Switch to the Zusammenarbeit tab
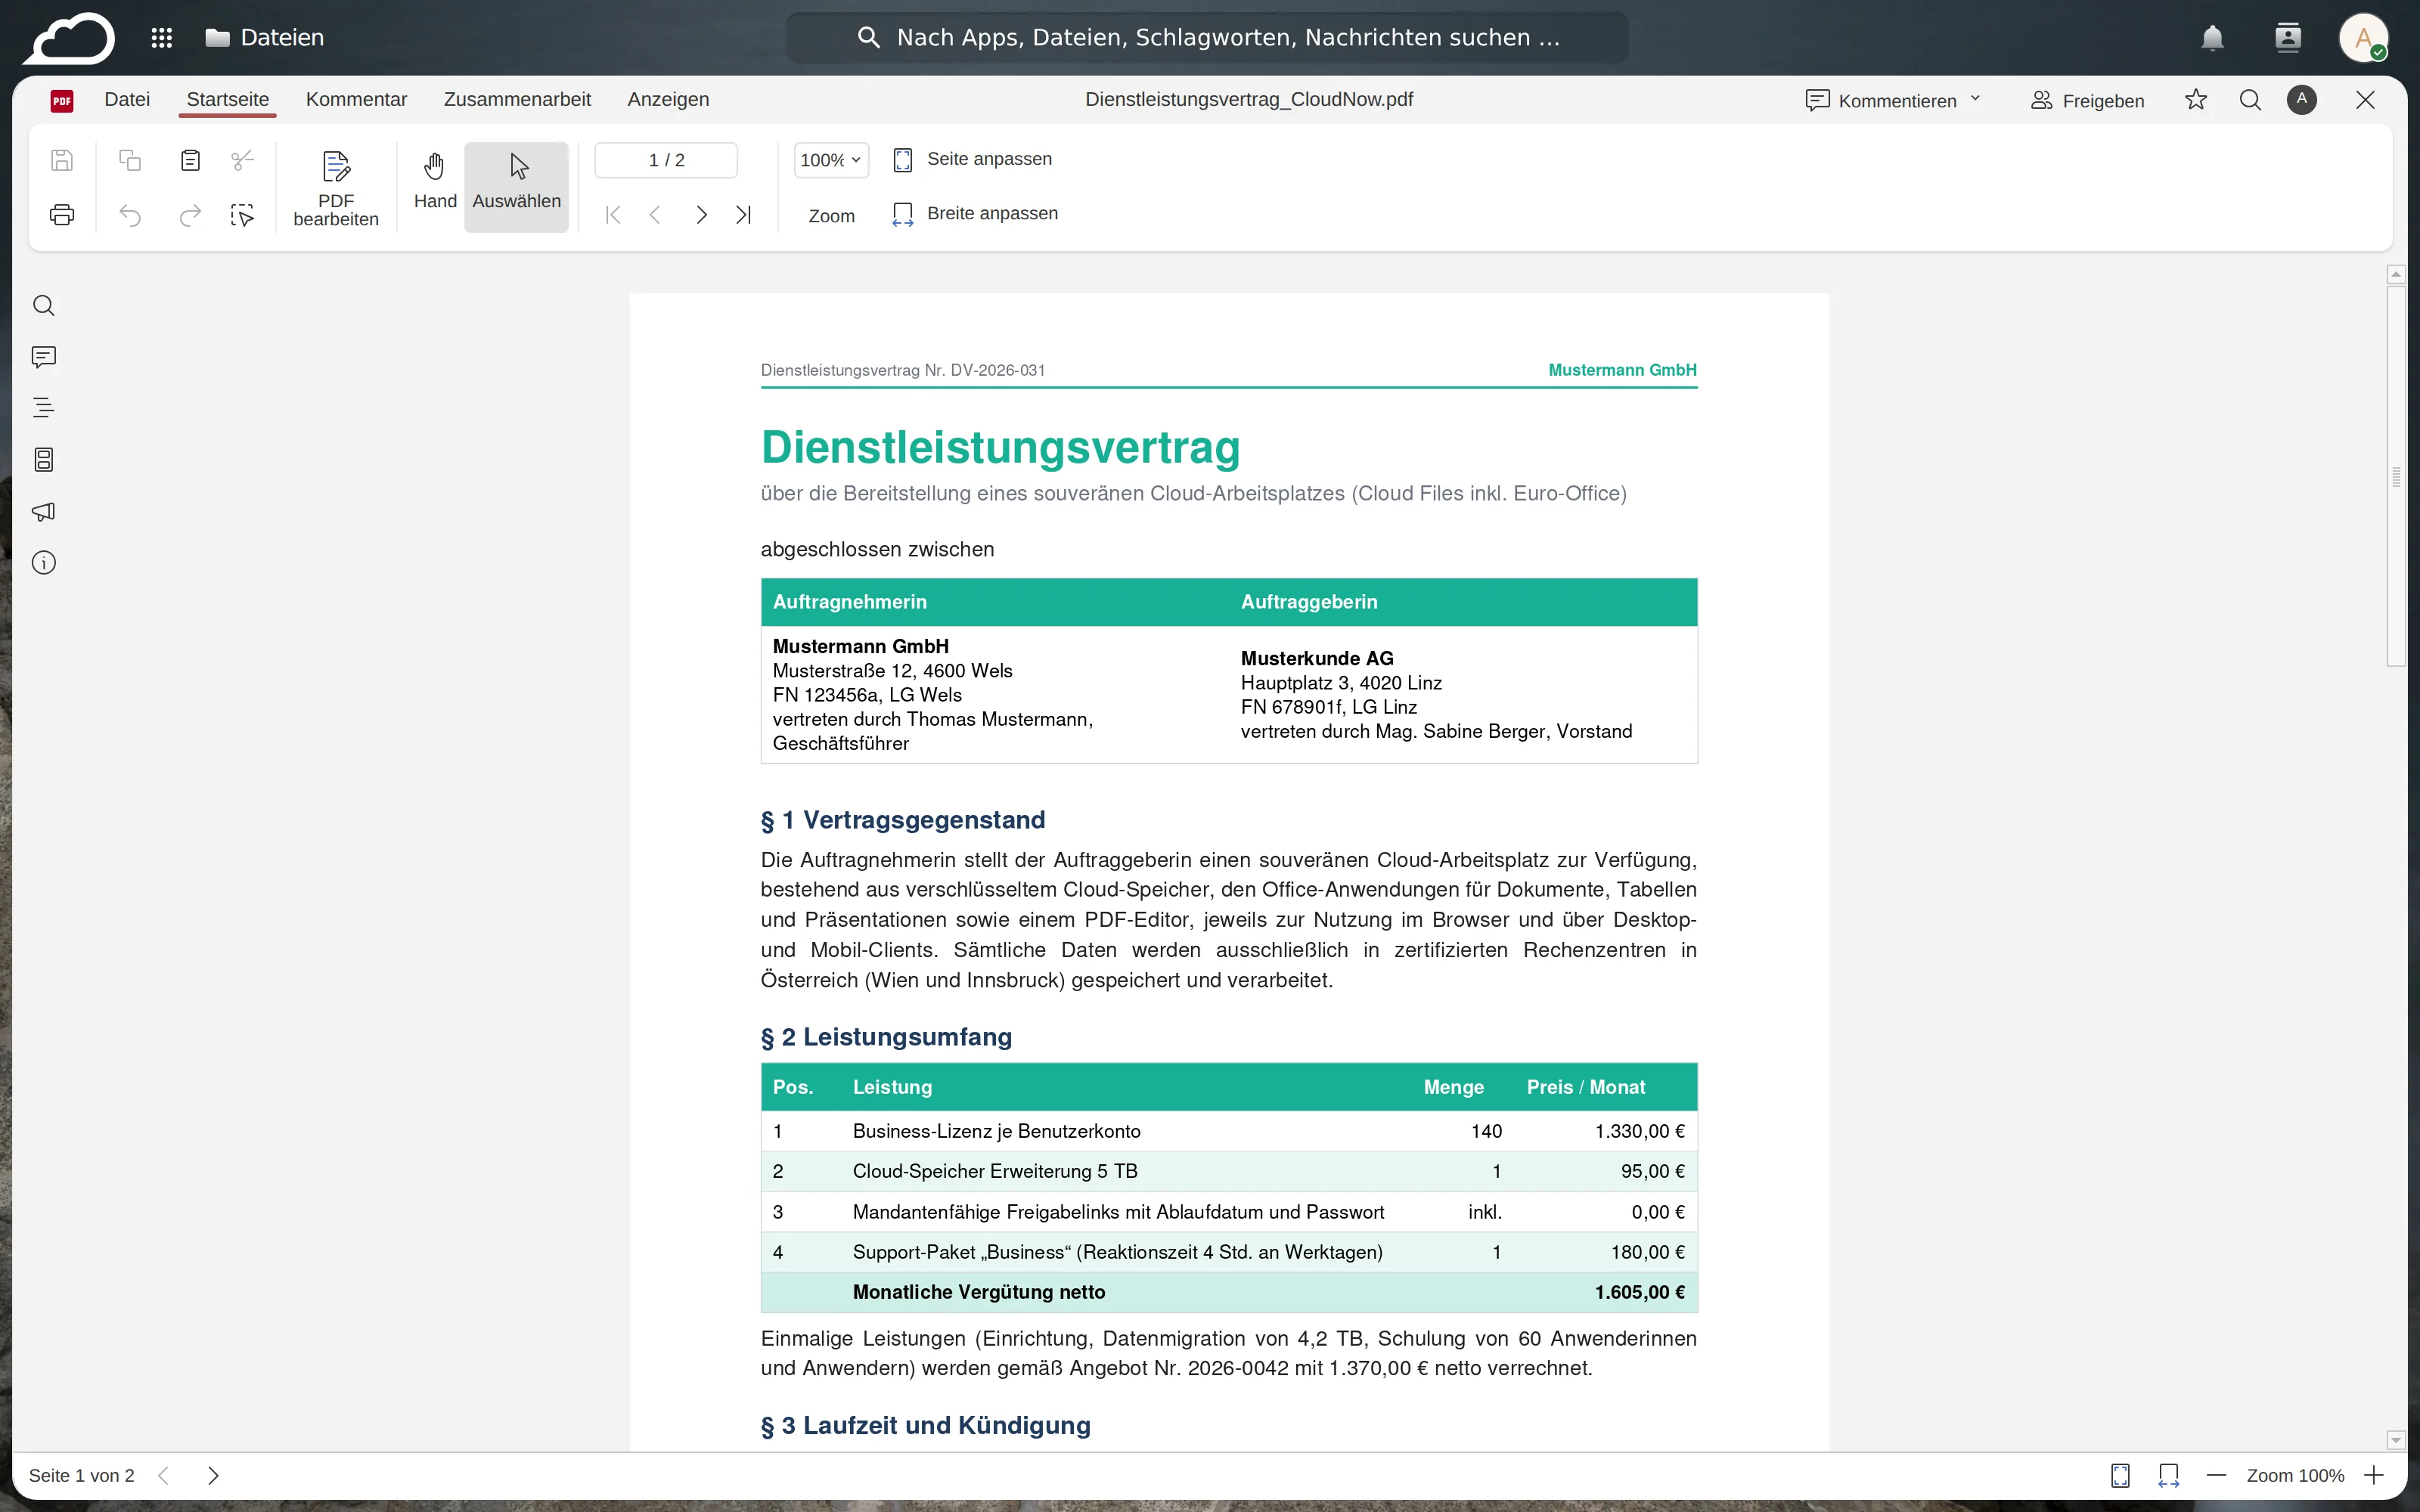This screenshot has width=2420, height=1512. coord(517,99)
